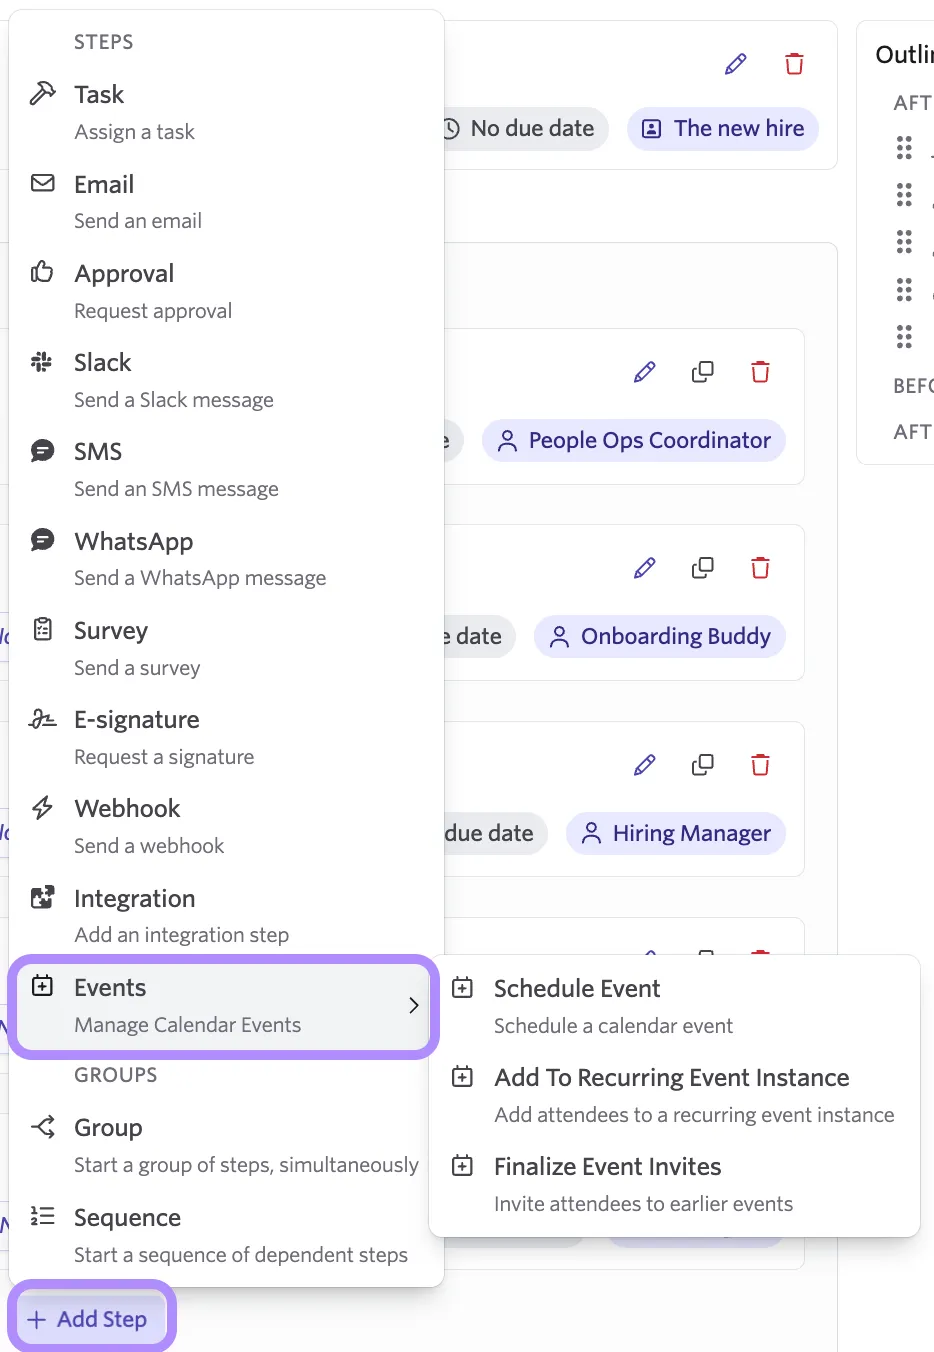Click The new hire assignee badge
Image resolution: width=934 pixels, height=1352 pixels.
point(723,128)
